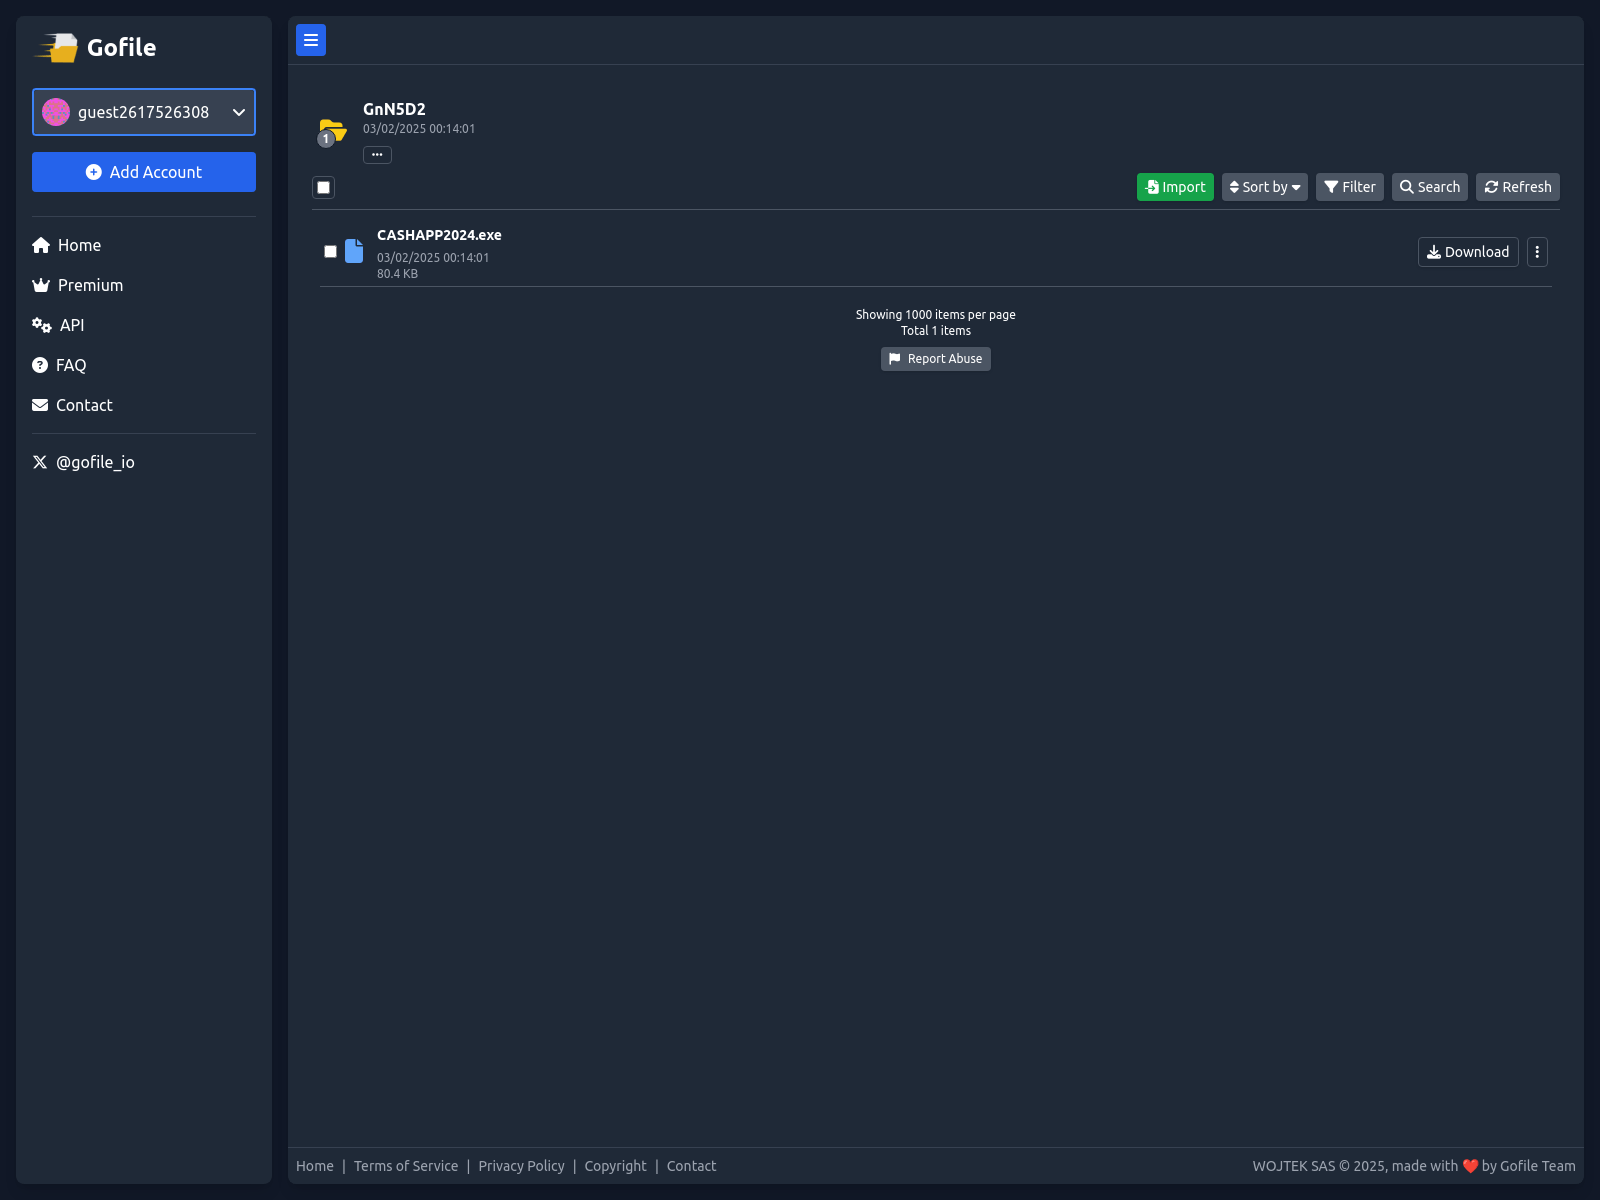Open the Terms of Service link
The image size is (1600, 1200).
[406, 1166]
